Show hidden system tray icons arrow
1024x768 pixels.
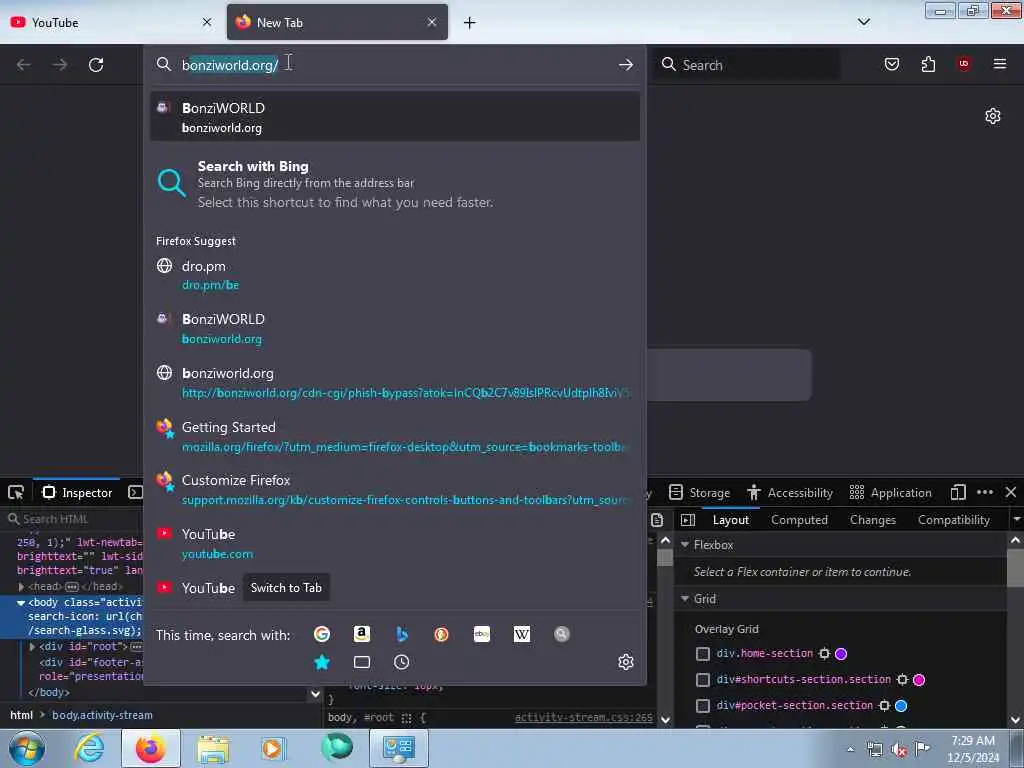pyautogui.click(x=850, y=749)
